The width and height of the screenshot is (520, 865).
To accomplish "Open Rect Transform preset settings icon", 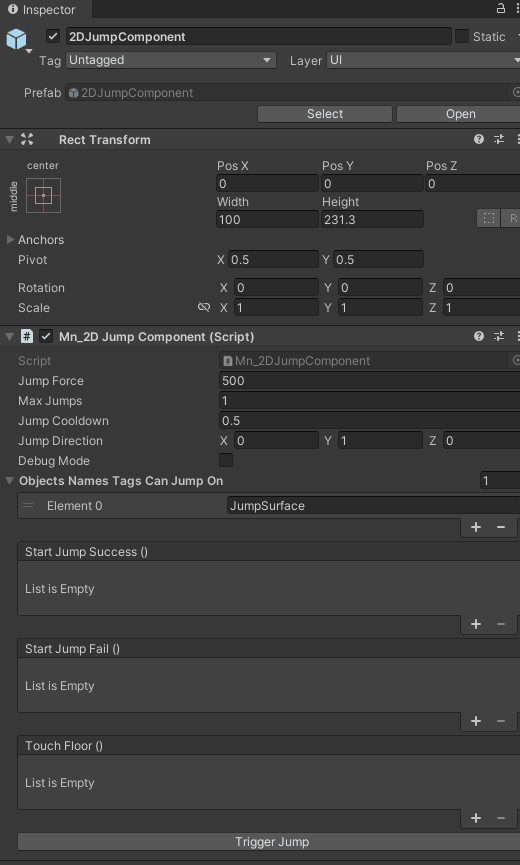I will (x=499, y=140).
